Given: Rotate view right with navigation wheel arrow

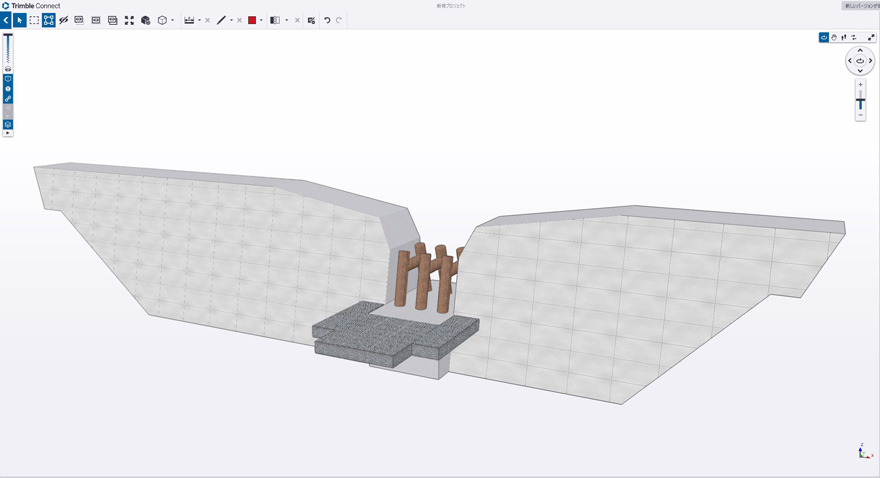Looking at the screenshot, I should [x=871, y=61].
